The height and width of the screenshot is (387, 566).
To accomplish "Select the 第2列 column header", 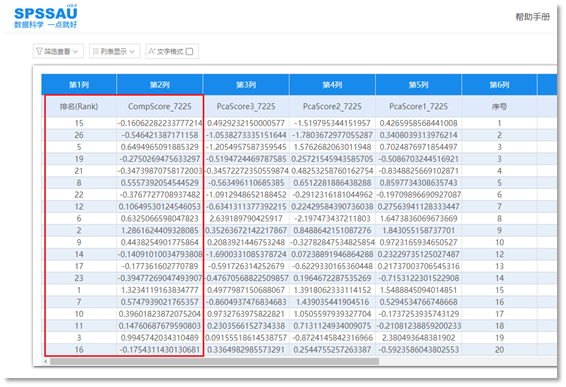I will pyautogui.click(x=160, y=85).
